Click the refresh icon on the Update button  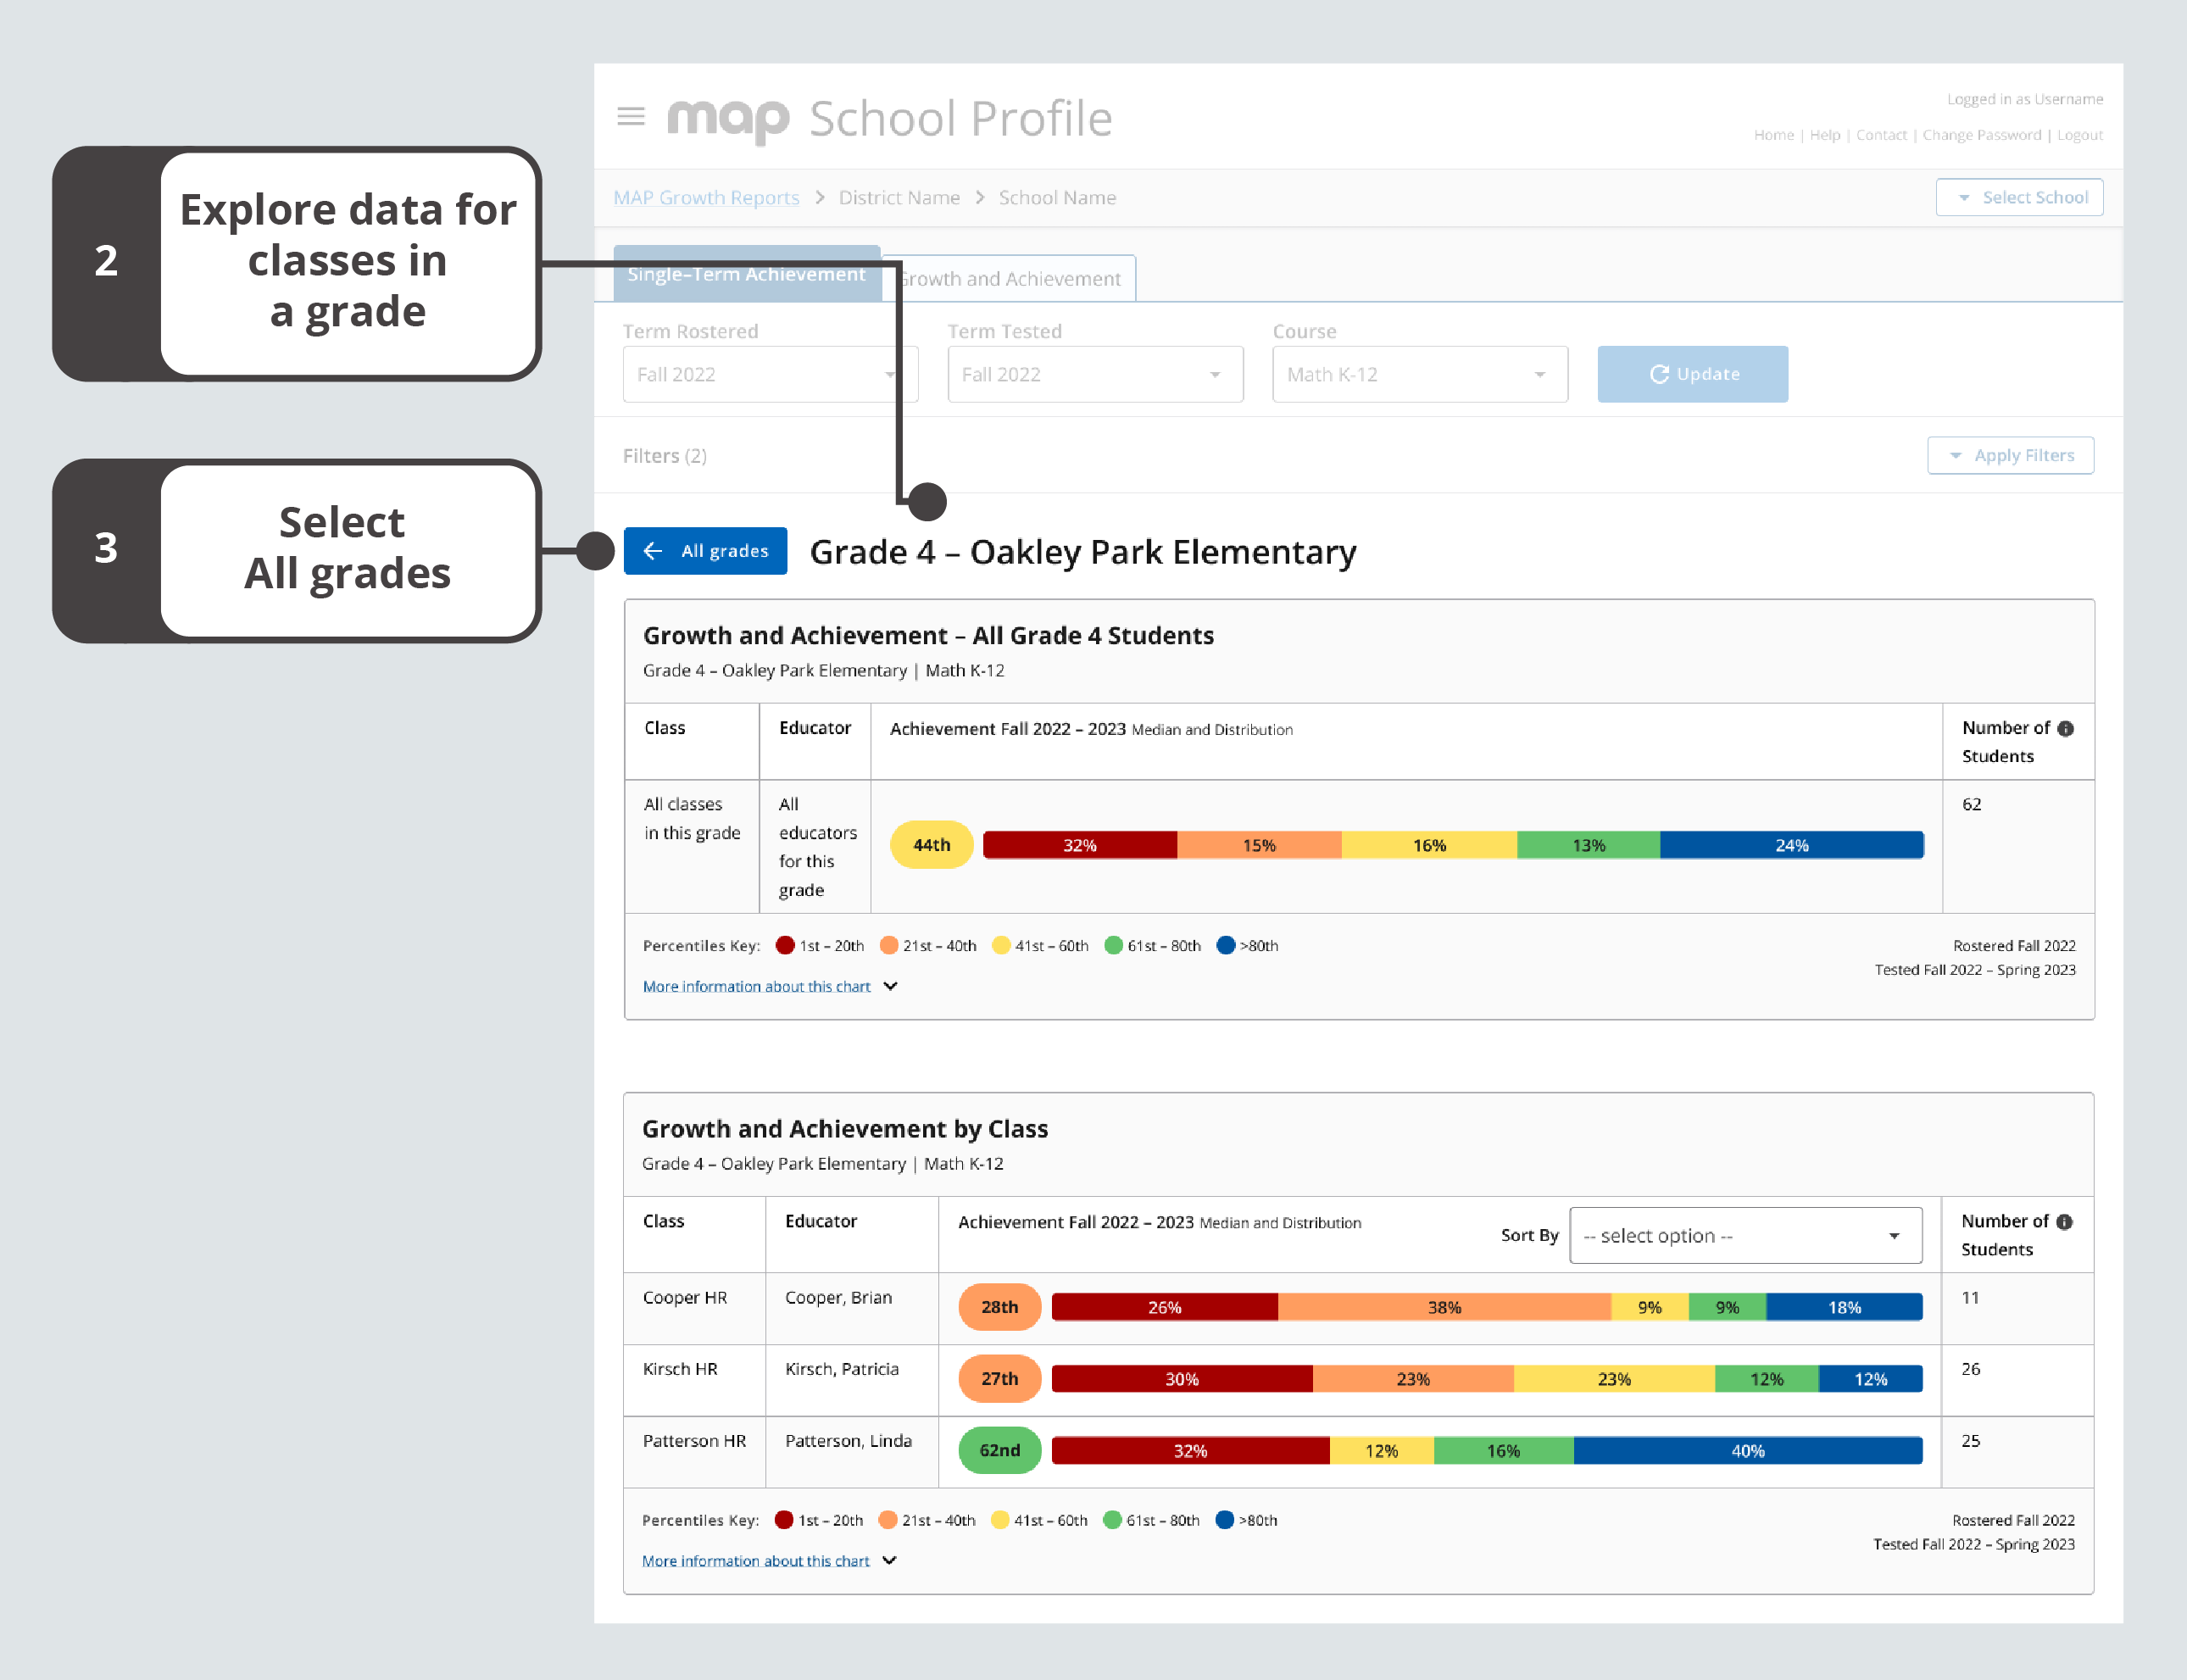coord(1660,374)
